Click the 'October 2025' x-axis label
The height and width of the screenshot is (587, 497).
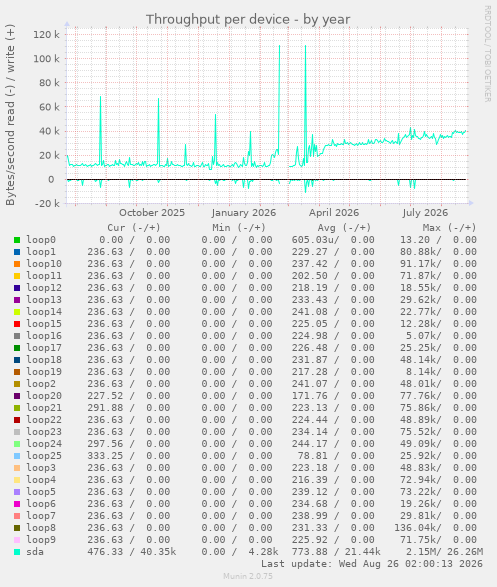pos(152,213)
